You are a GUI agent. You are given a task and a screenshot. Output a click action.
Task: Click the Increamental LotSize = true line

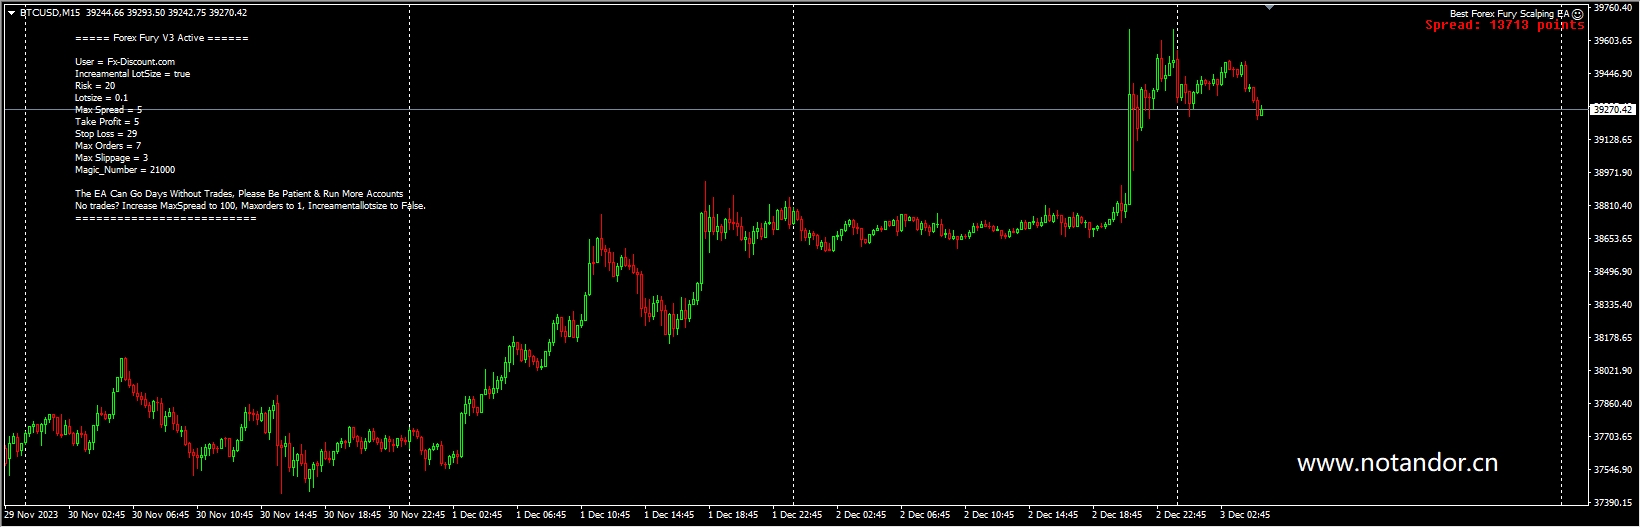point(132,74)
